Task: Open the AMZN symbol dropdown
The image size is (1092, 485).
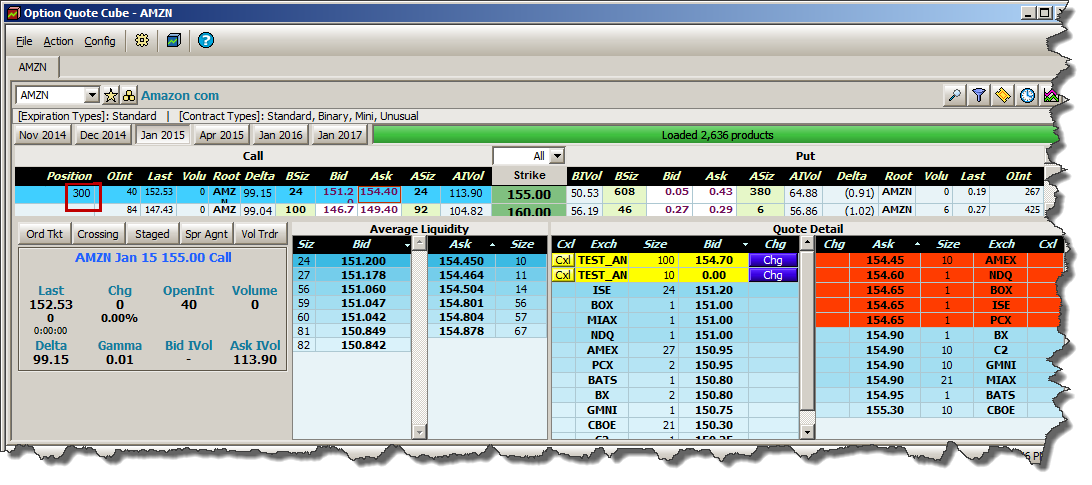Action: pyautogui.click(x=92, y=96)
